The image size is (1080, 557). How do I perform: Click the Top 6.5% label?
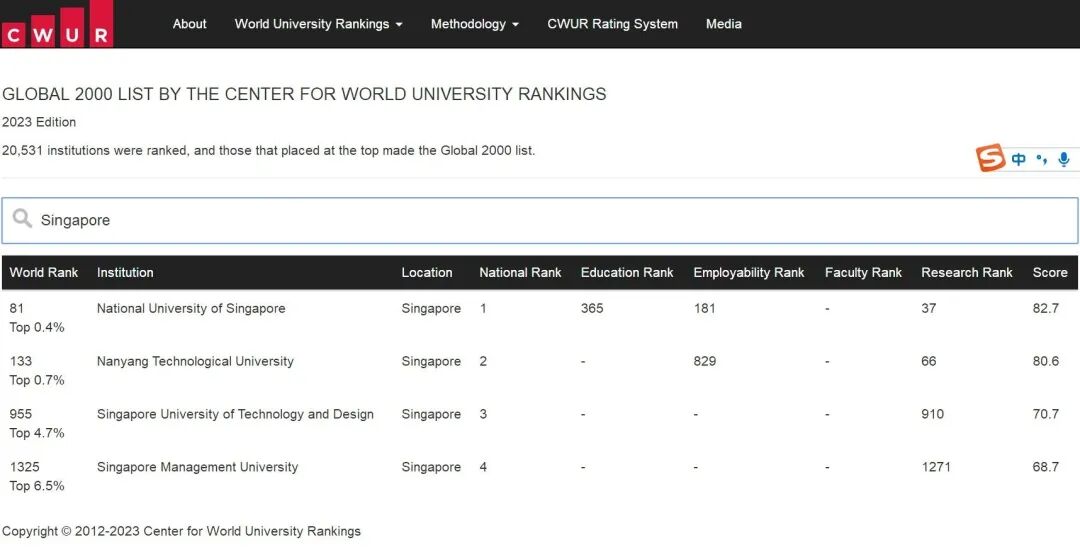(37, 487)
